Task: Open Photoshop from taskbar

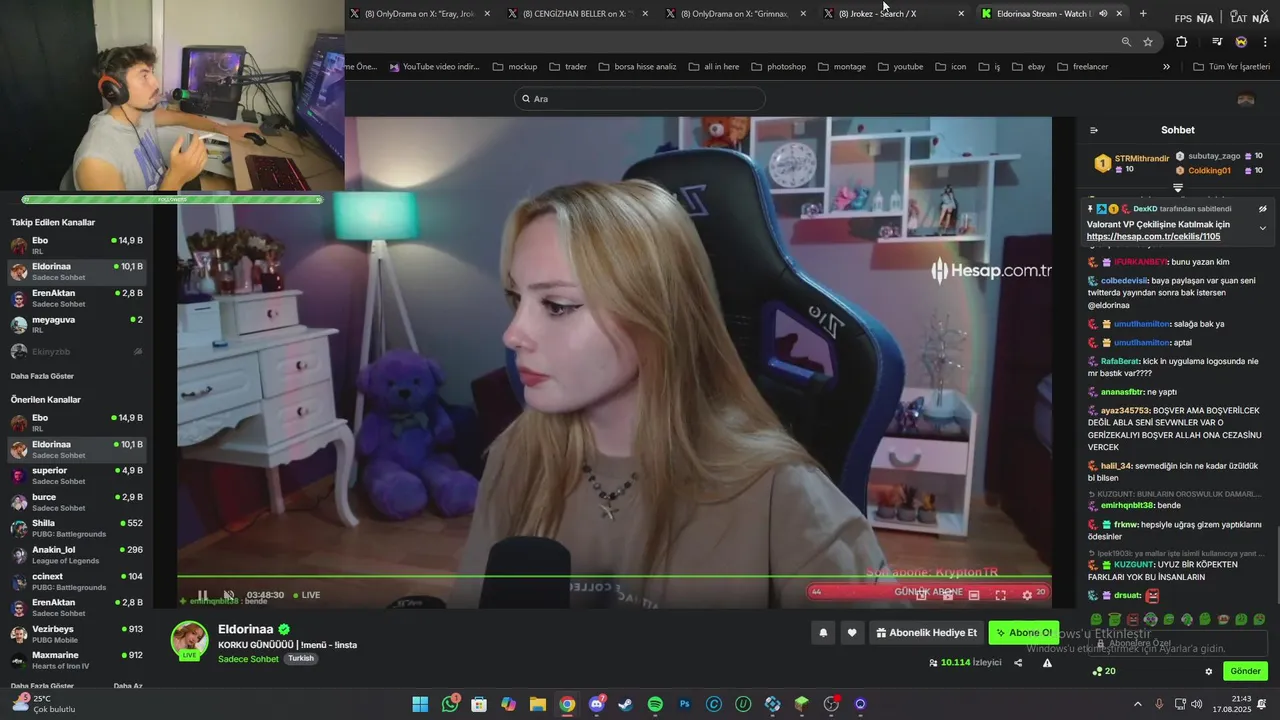Action: click(x=685, y=704)
